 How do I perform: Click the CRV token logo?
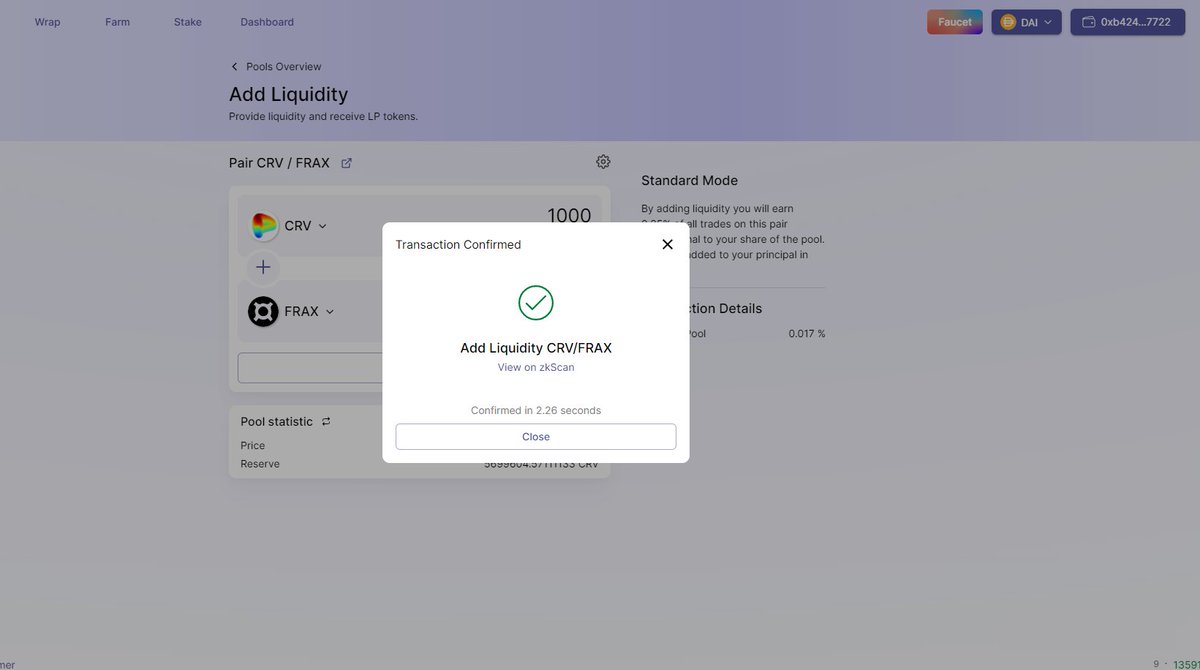coord(264,226)
